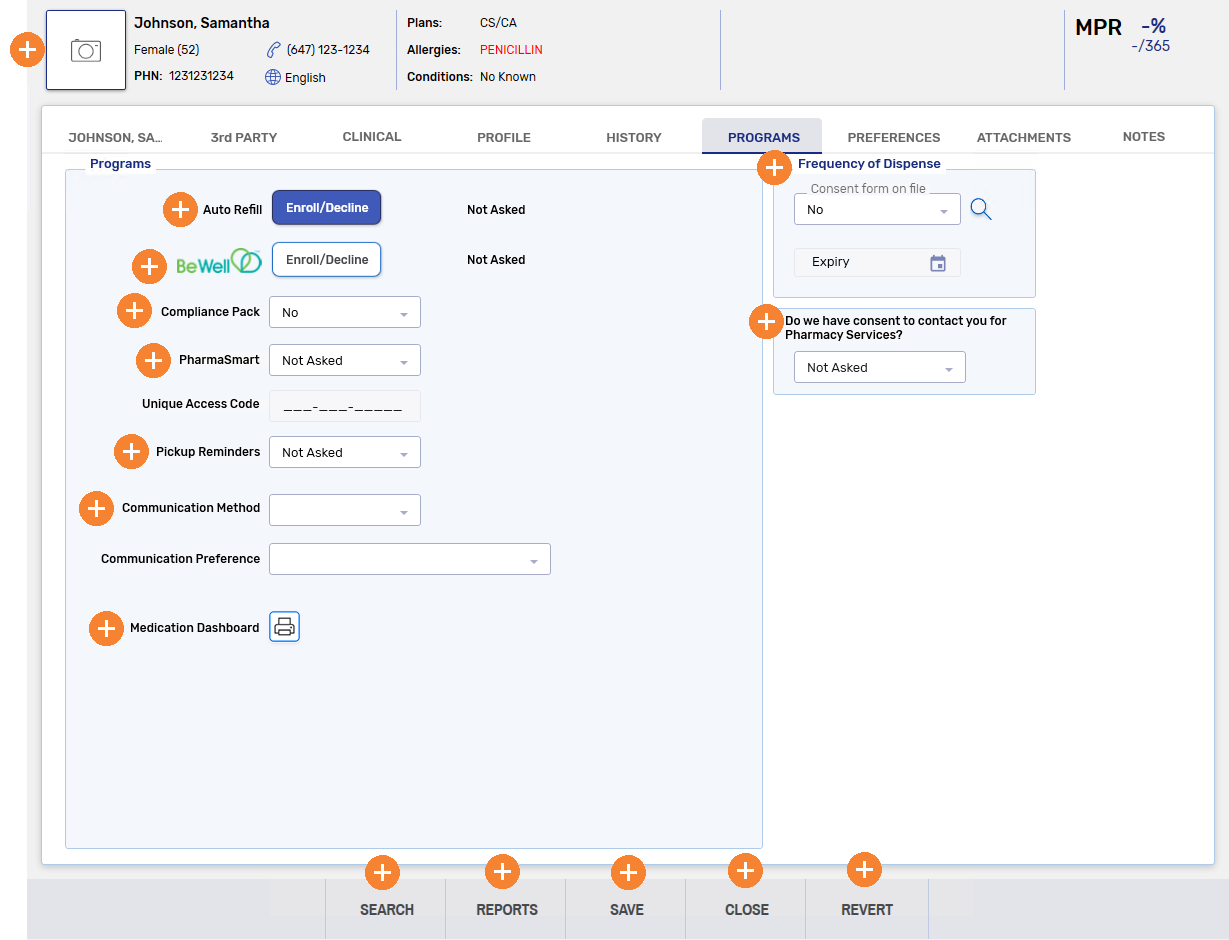
Task: Click the globe language icon
Action: [x=273, y=77]
